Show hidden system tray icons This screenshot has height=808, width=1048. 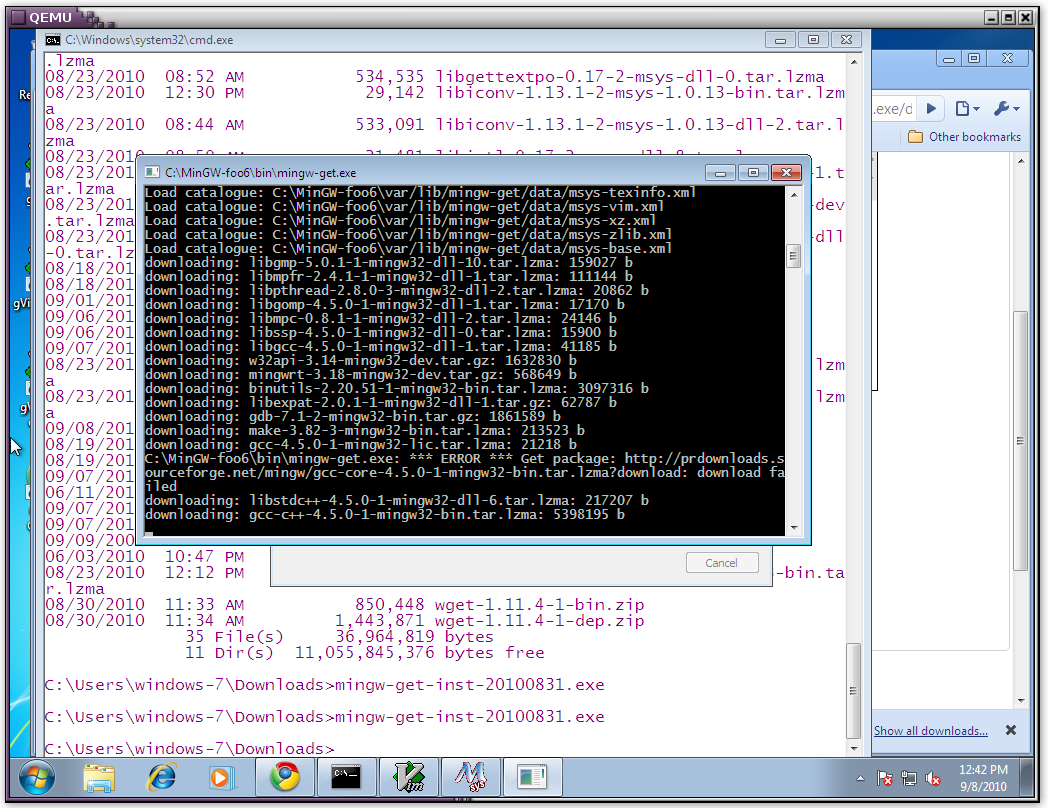tap(861, 778)
